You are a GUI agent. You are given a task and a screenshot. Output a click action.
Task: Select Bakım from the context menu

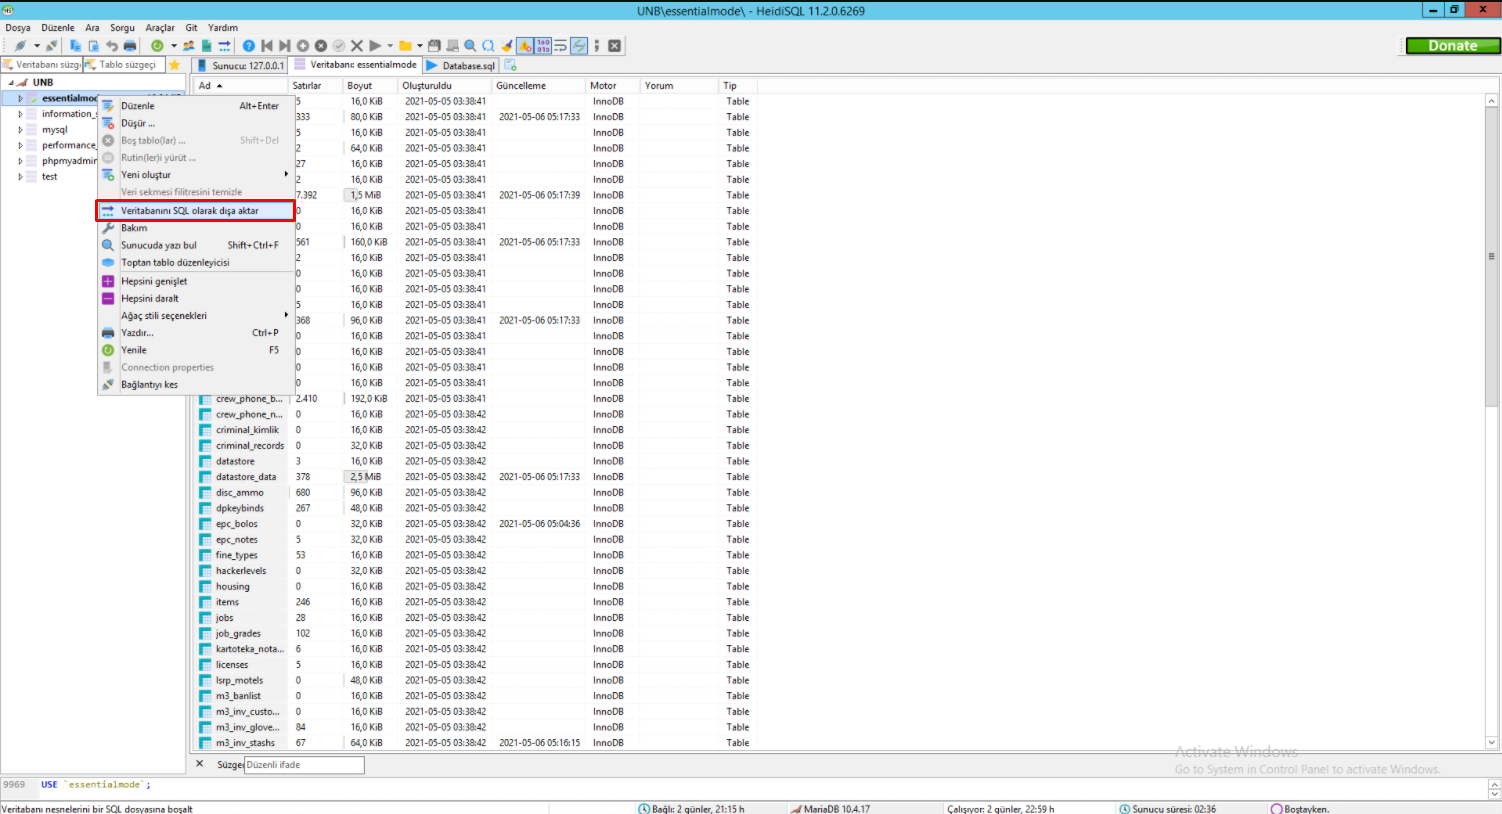pos(196,228)
